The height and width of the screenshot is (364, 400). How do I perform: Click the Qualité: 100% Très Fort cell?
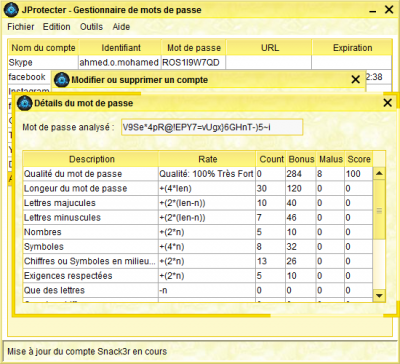[x=207, y=174]
